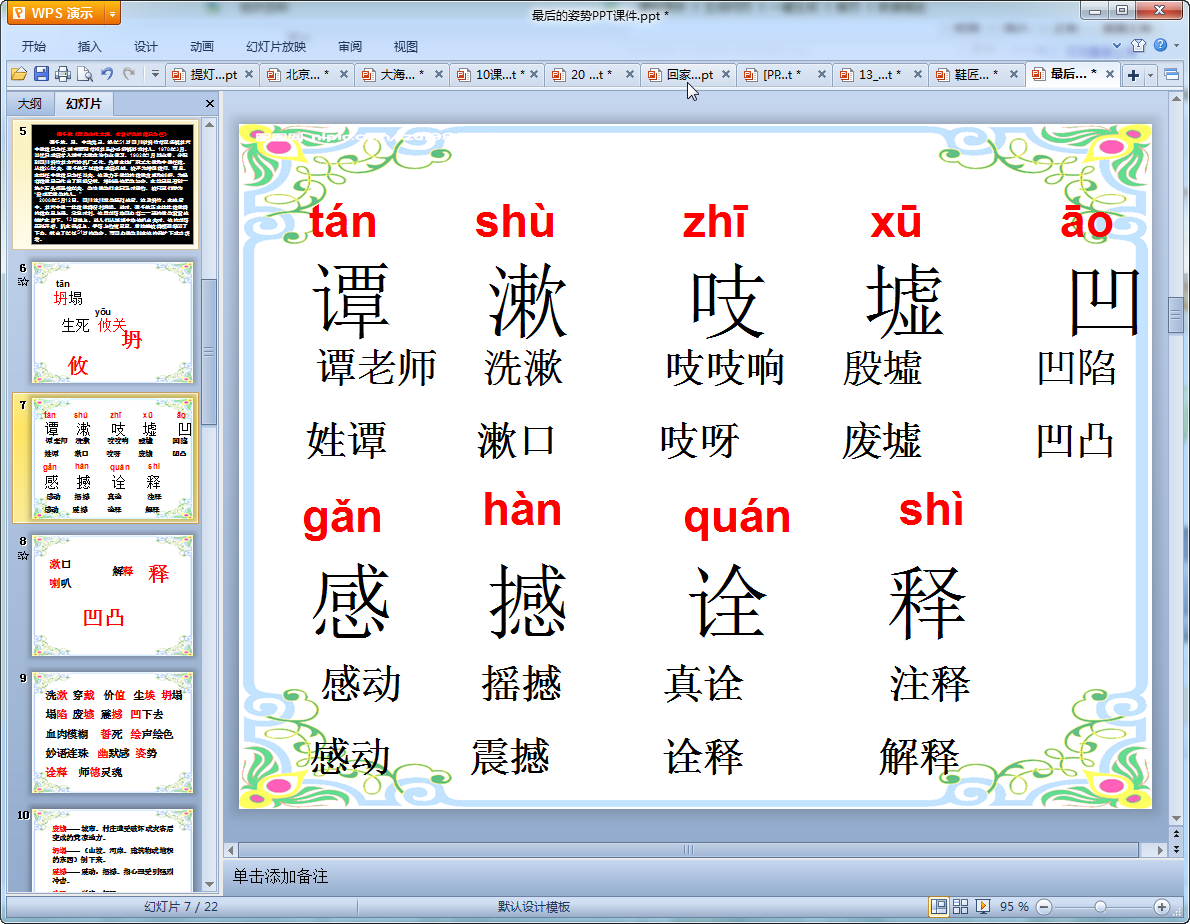Click the window list icon at tab bar end
1190x924 pixels.
1171,74
